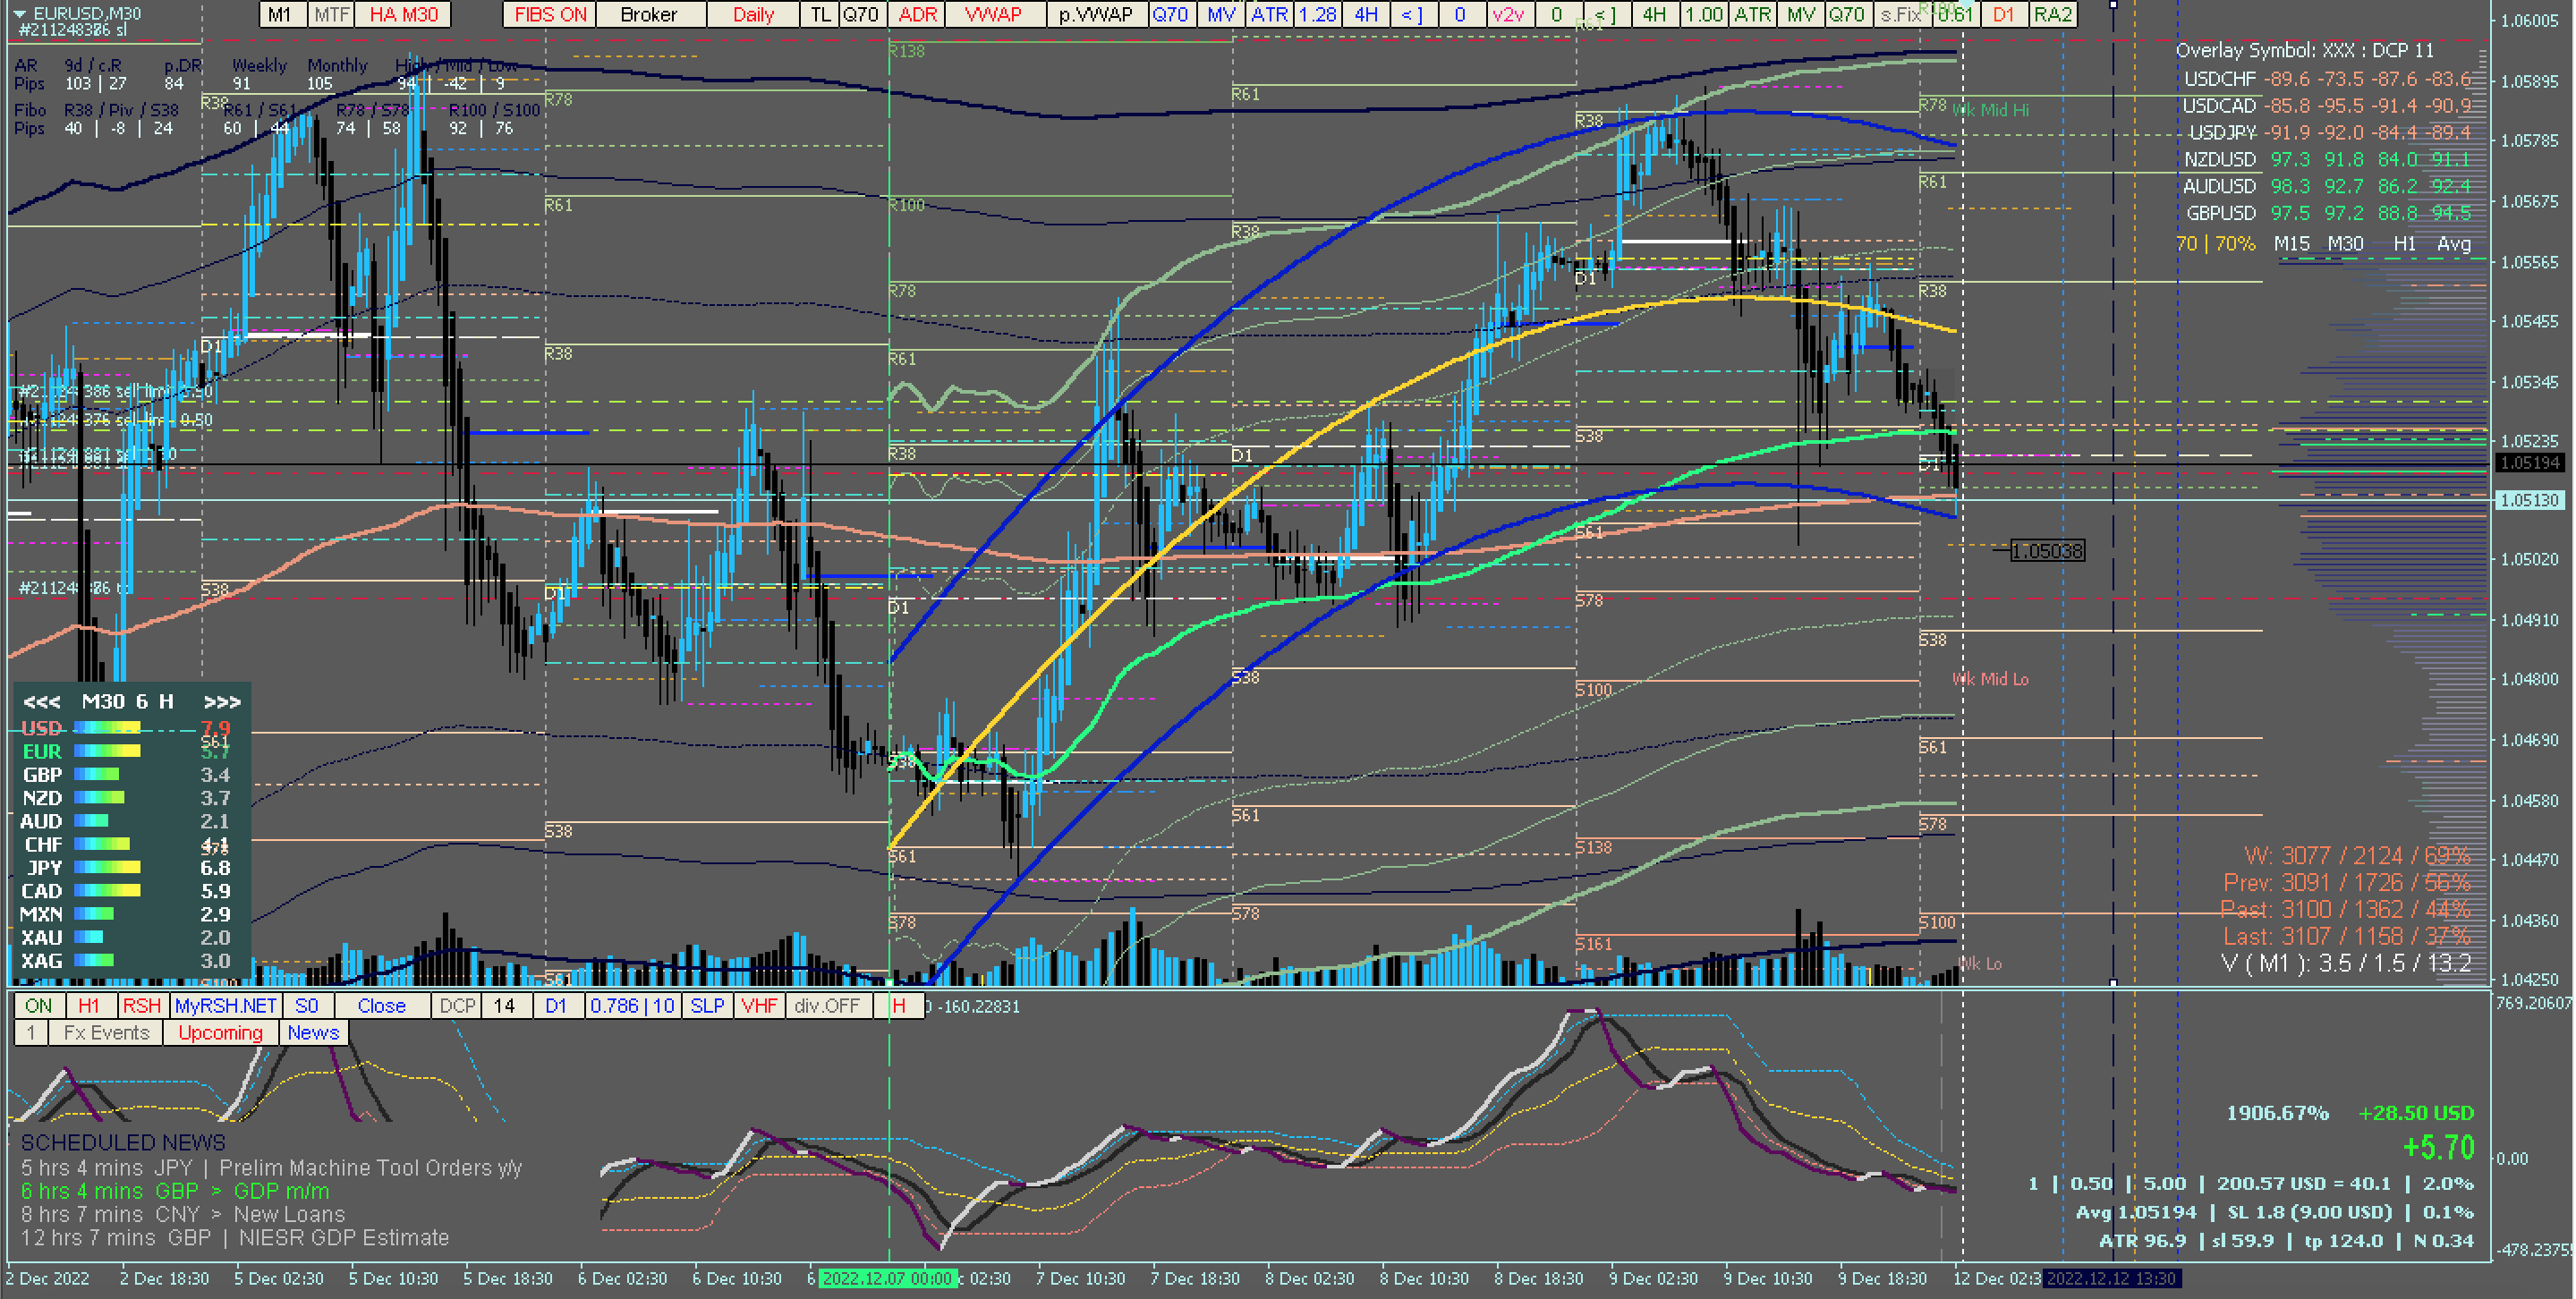Click the >>> arrow in currency strength panel
Image resolution: width=2576 pixels, height=1299 pixels.
pyautogui.click(x=222, y=702)
